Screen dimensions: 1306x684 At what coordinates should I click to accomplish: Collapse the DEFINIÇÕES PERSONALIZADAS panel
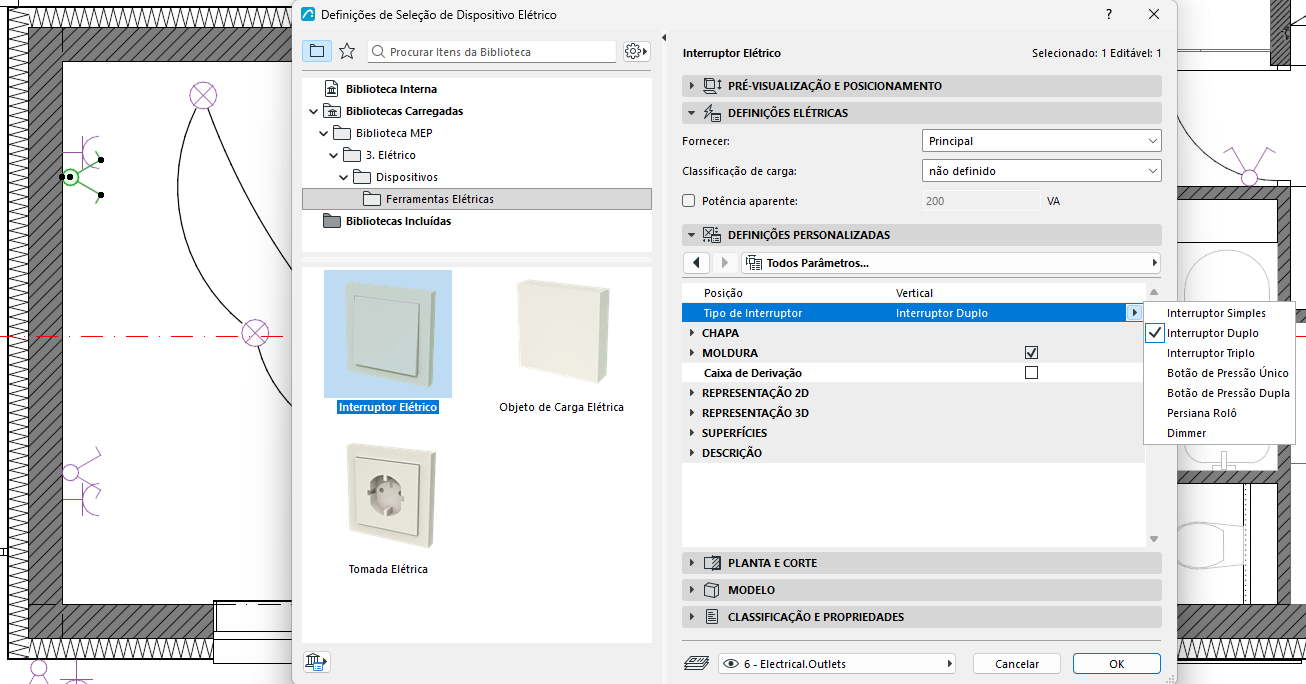(x=921, y=235)
